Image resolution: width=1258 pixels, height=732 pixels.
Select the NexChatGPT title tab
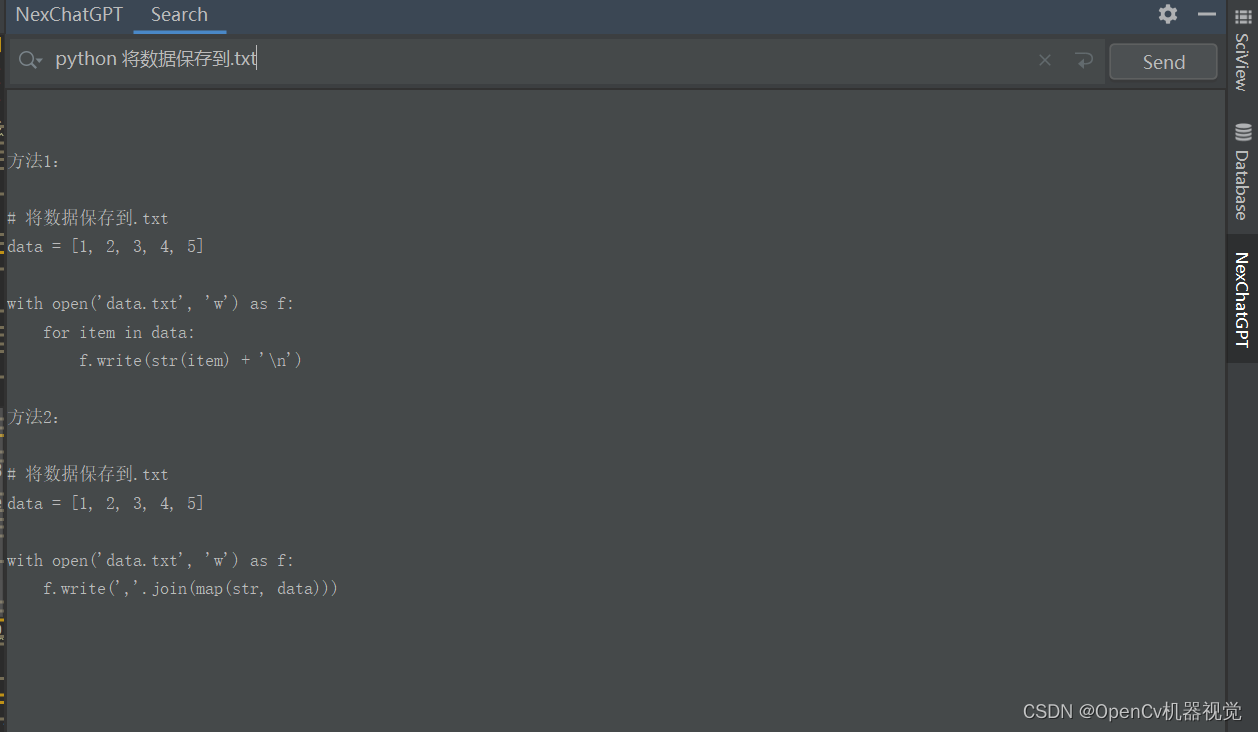click(x=69, y=15)
